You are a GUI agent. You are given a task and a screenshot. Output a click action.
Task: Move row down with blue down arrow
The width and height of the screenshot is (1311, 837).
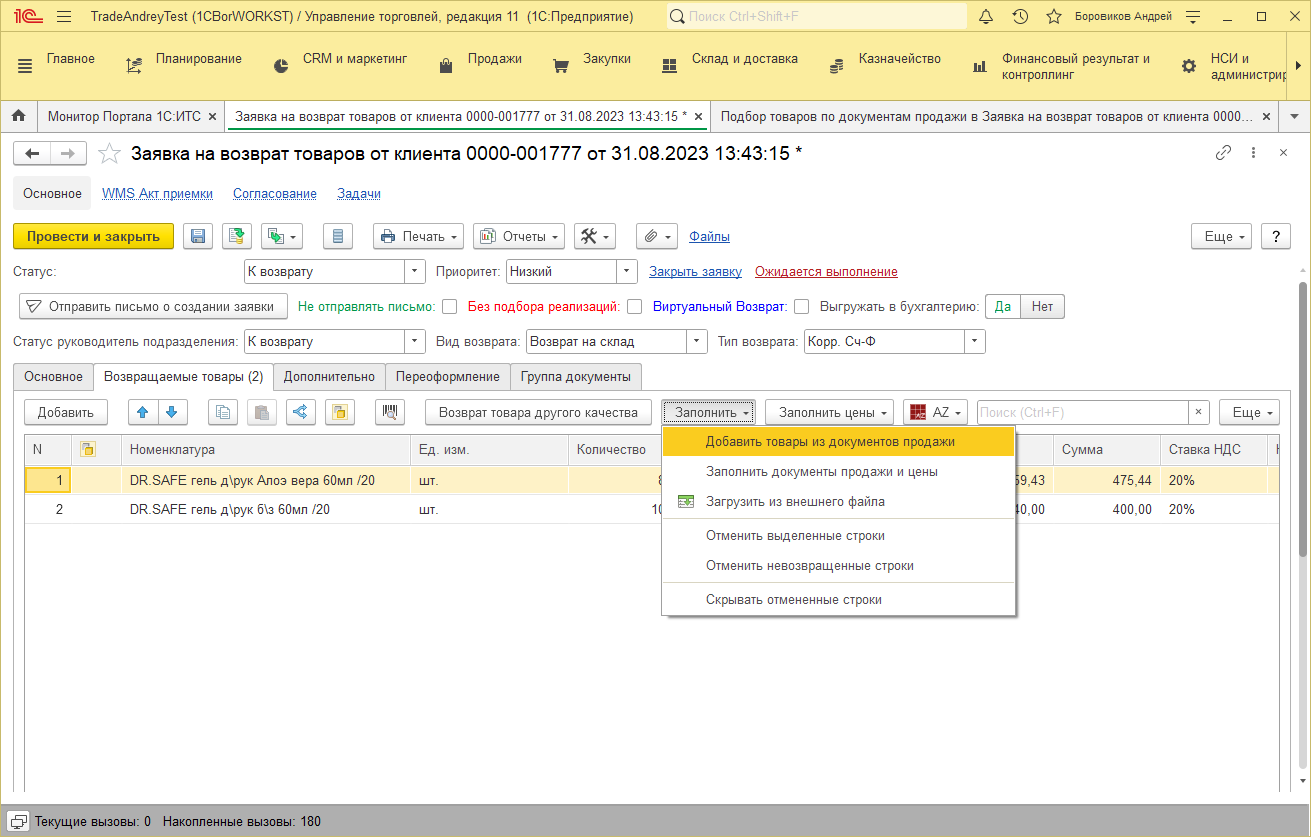(172, 412)
